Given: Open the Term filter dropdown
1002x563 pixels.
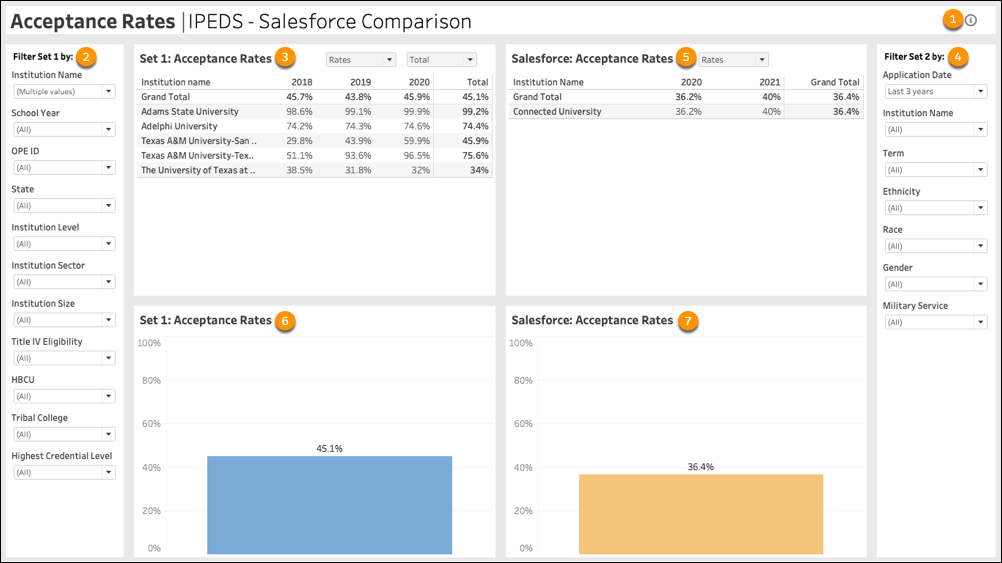Looking at the screenshot, I should pos(936,170).
